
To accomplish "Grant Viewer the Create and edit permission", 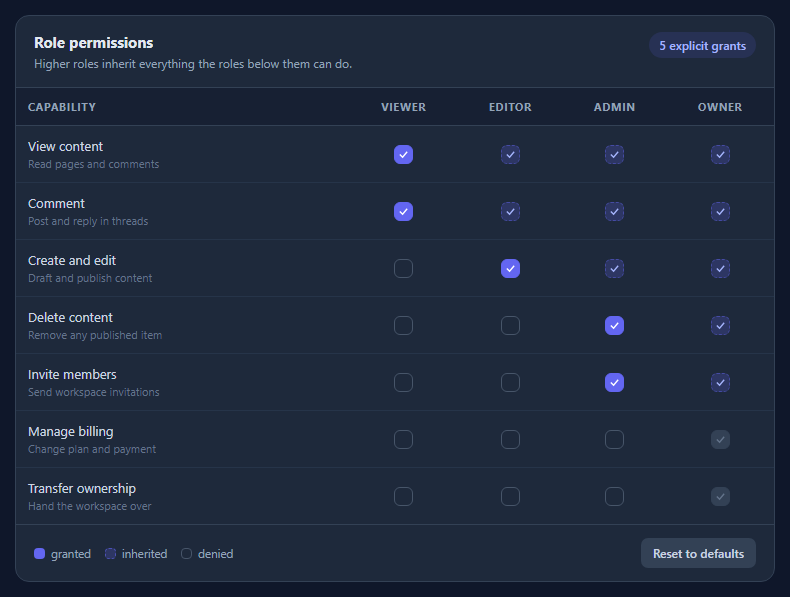I will tap(403, 269).
